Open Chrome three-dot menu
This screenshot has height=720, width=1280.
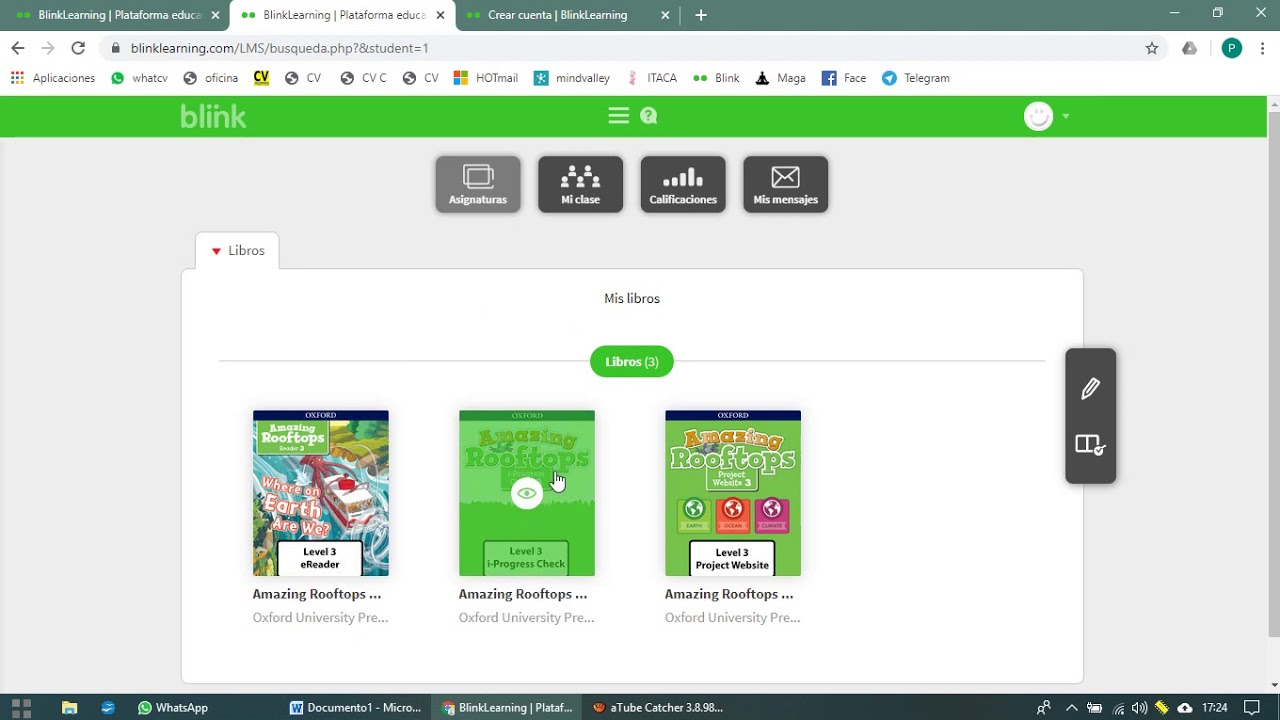click(1263, 48)
